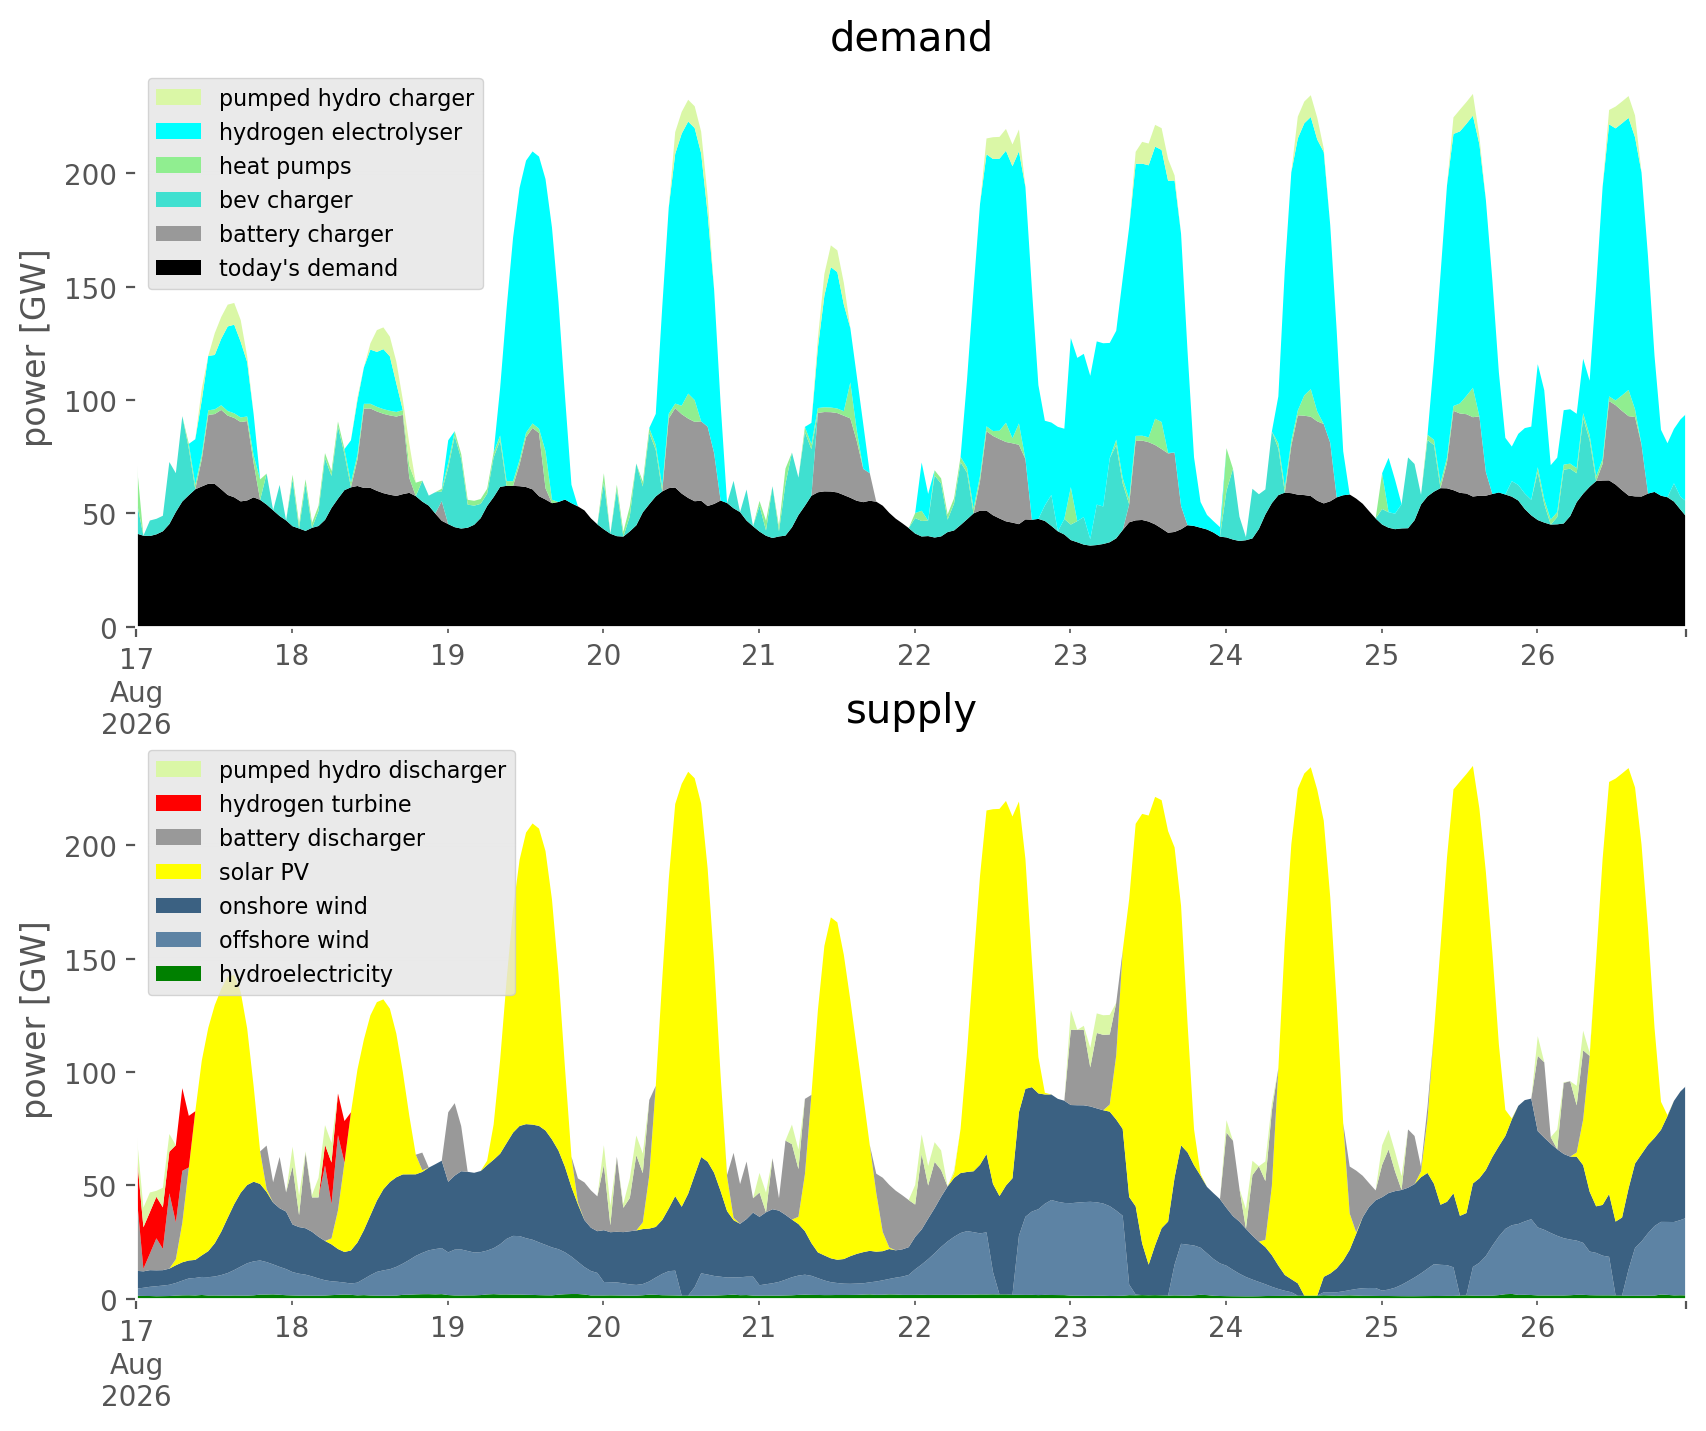
Task: Click the "heat pumps" legend label
Action: click(285, 166)
